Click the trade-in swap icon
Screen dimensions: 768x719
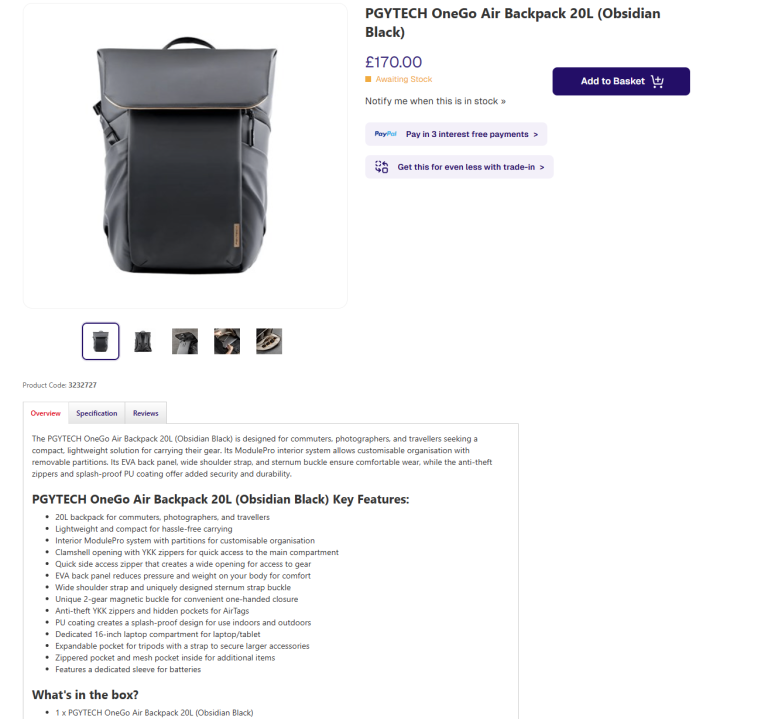(x=382, y=167)
